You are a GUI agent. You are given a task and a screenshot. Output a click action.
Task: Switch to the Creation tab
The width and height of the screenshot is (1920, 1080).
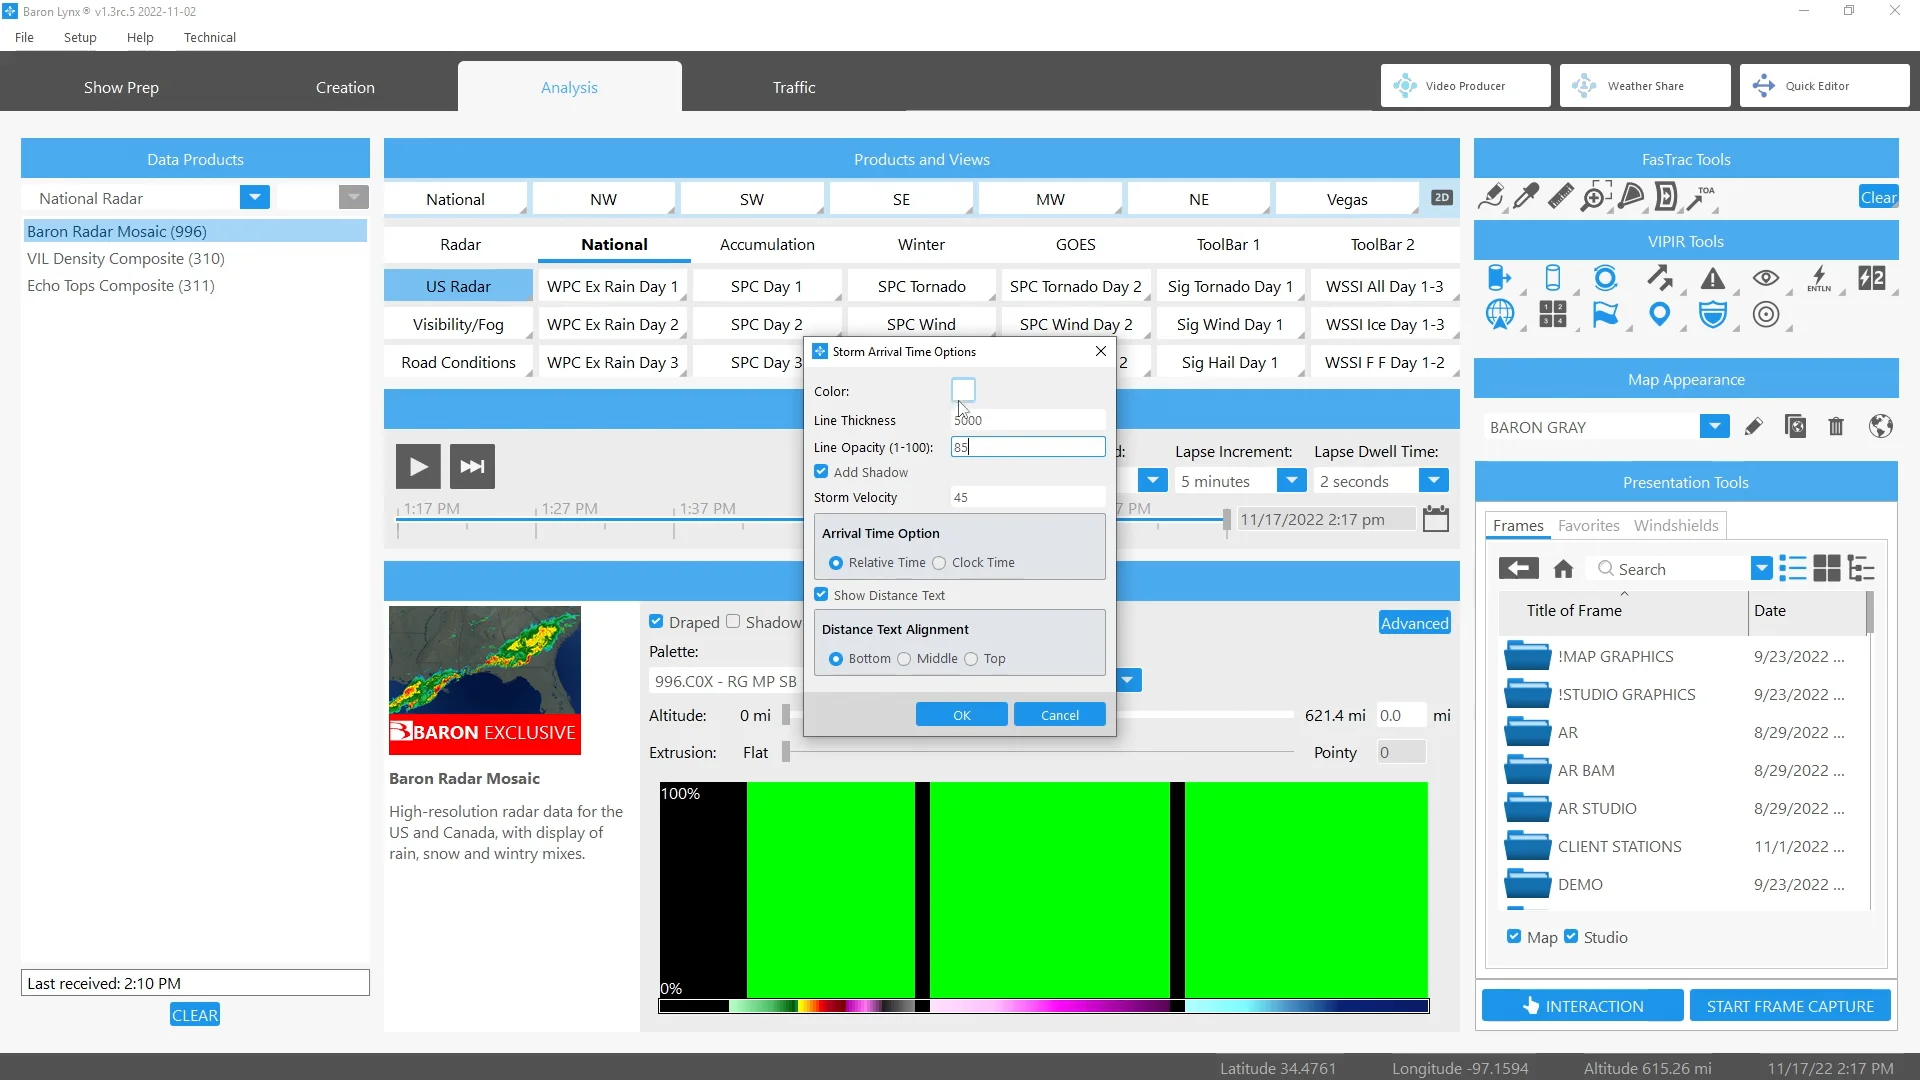point(345,88)
